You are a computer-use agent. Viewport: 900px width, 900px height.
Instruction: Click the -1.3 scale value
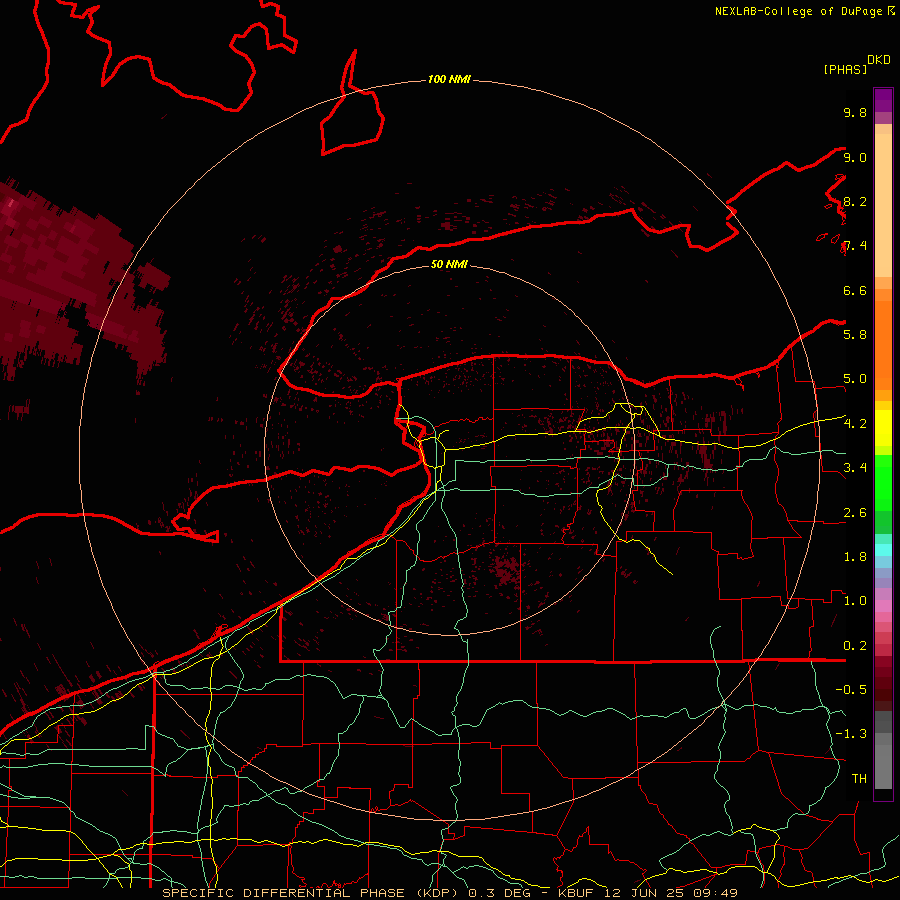[851, 734]
